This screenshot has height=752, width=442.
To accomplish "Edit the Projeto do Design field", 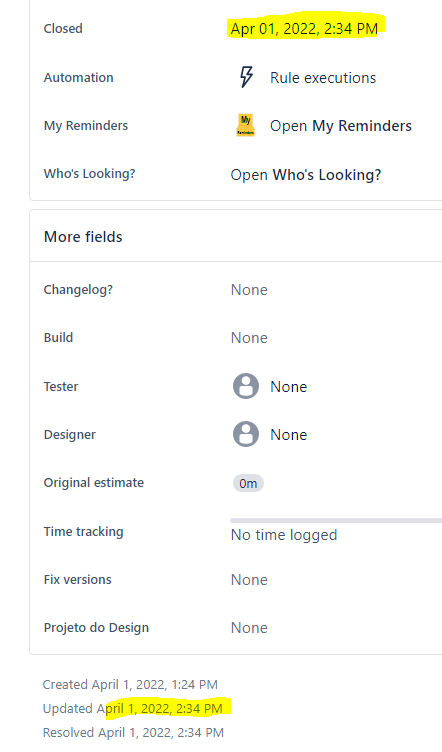I will coord(249,627).
